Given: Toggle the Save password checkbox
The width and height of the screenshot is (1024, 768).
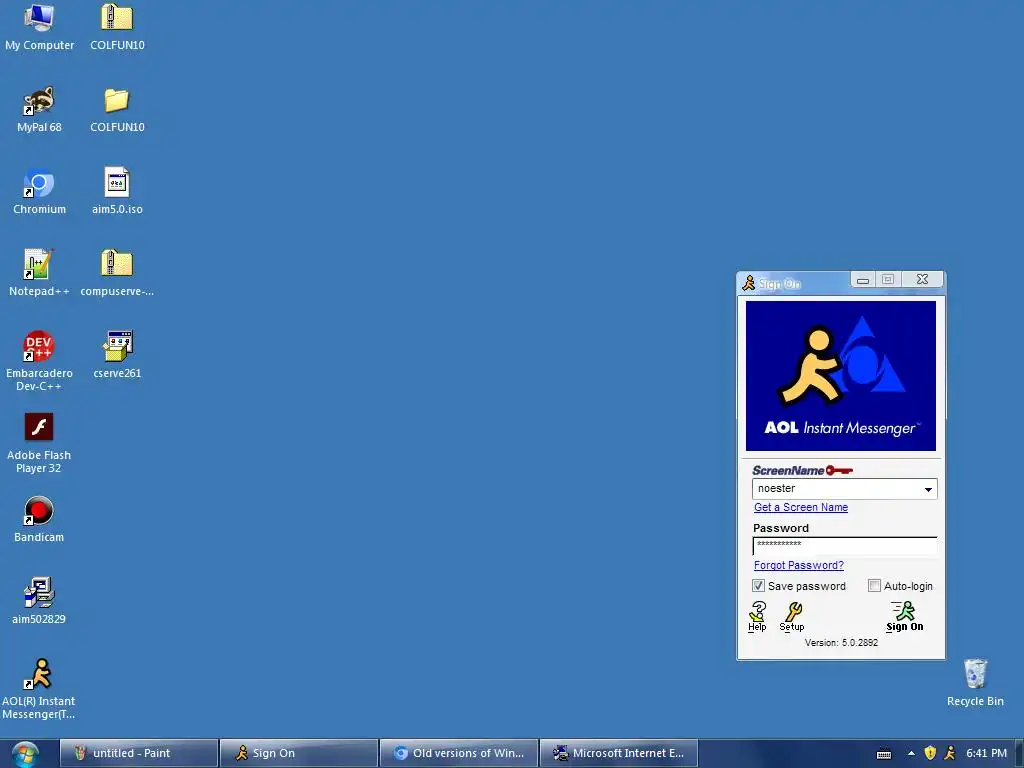Looking at the screenshot, I should tap(758, 586).
